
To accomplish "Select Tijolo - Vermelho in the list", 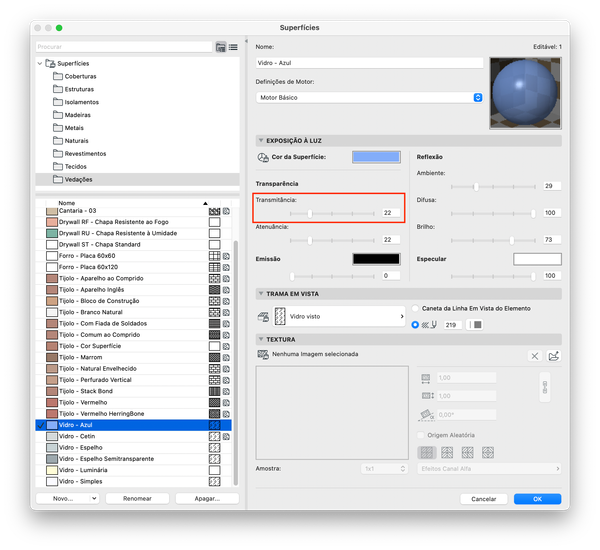I will tap(134, 403).
